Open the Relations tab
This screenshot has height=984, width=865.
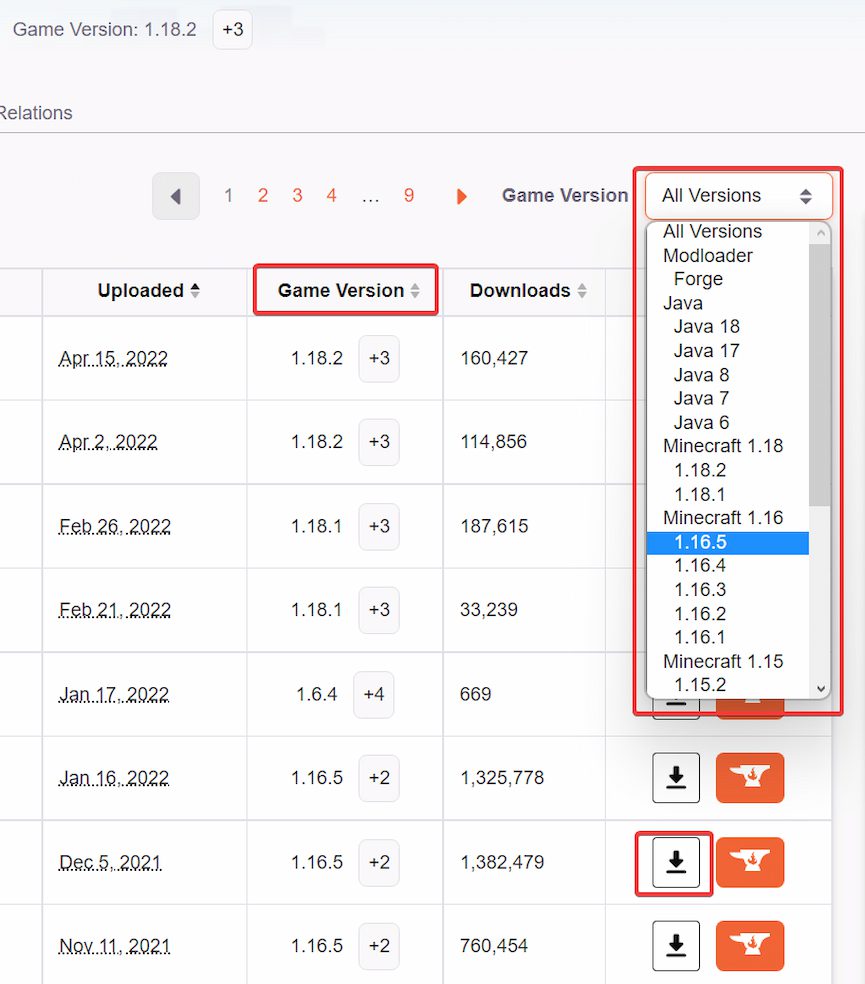(36, 113)
